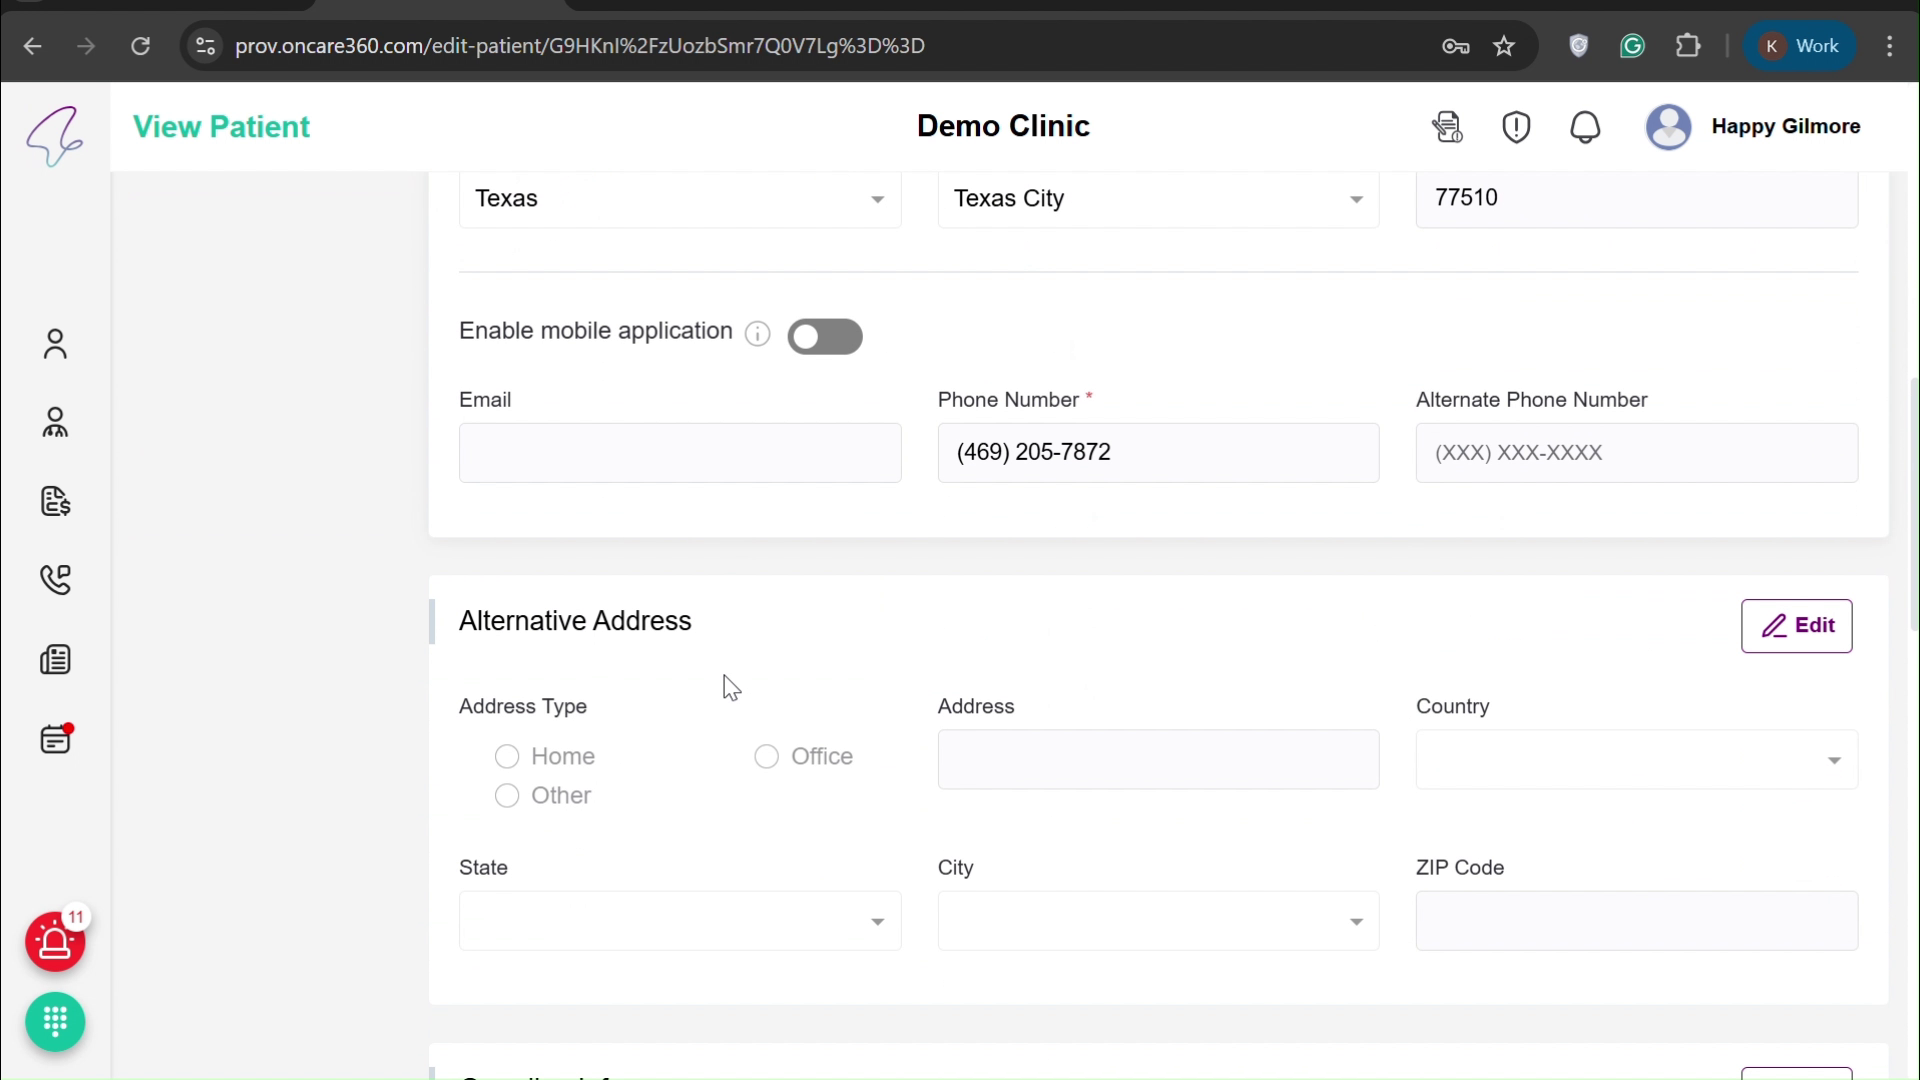Open the notifications bell in the header
The image size is (1920, 1080).
coord(1585,127)
